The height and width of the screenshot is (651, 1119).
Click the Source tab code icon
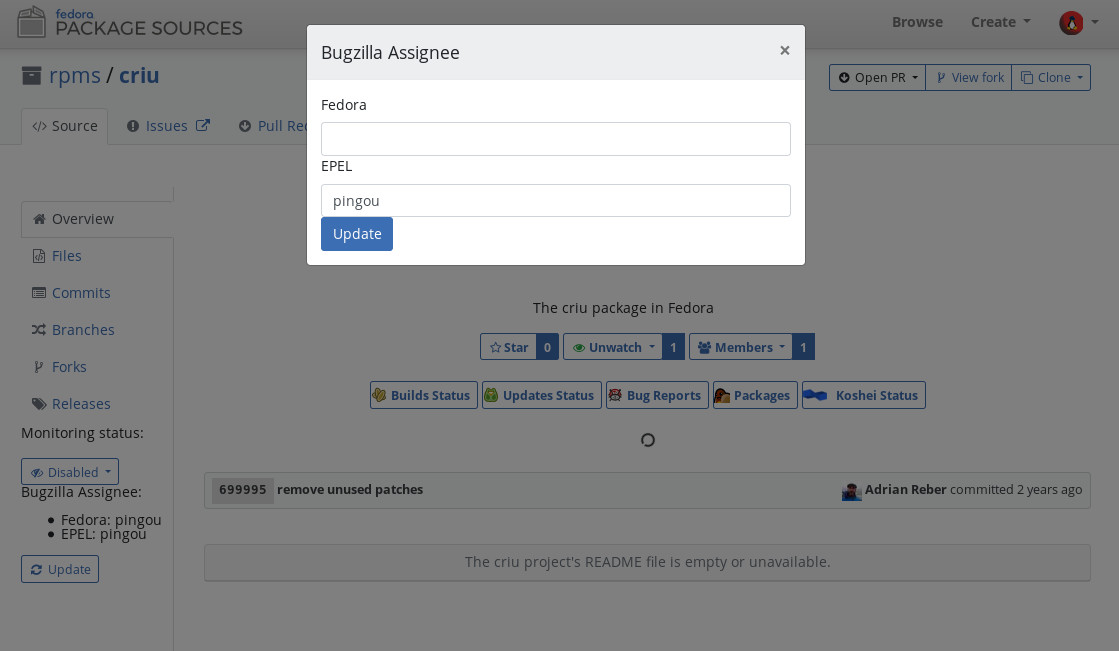[39, 126]
